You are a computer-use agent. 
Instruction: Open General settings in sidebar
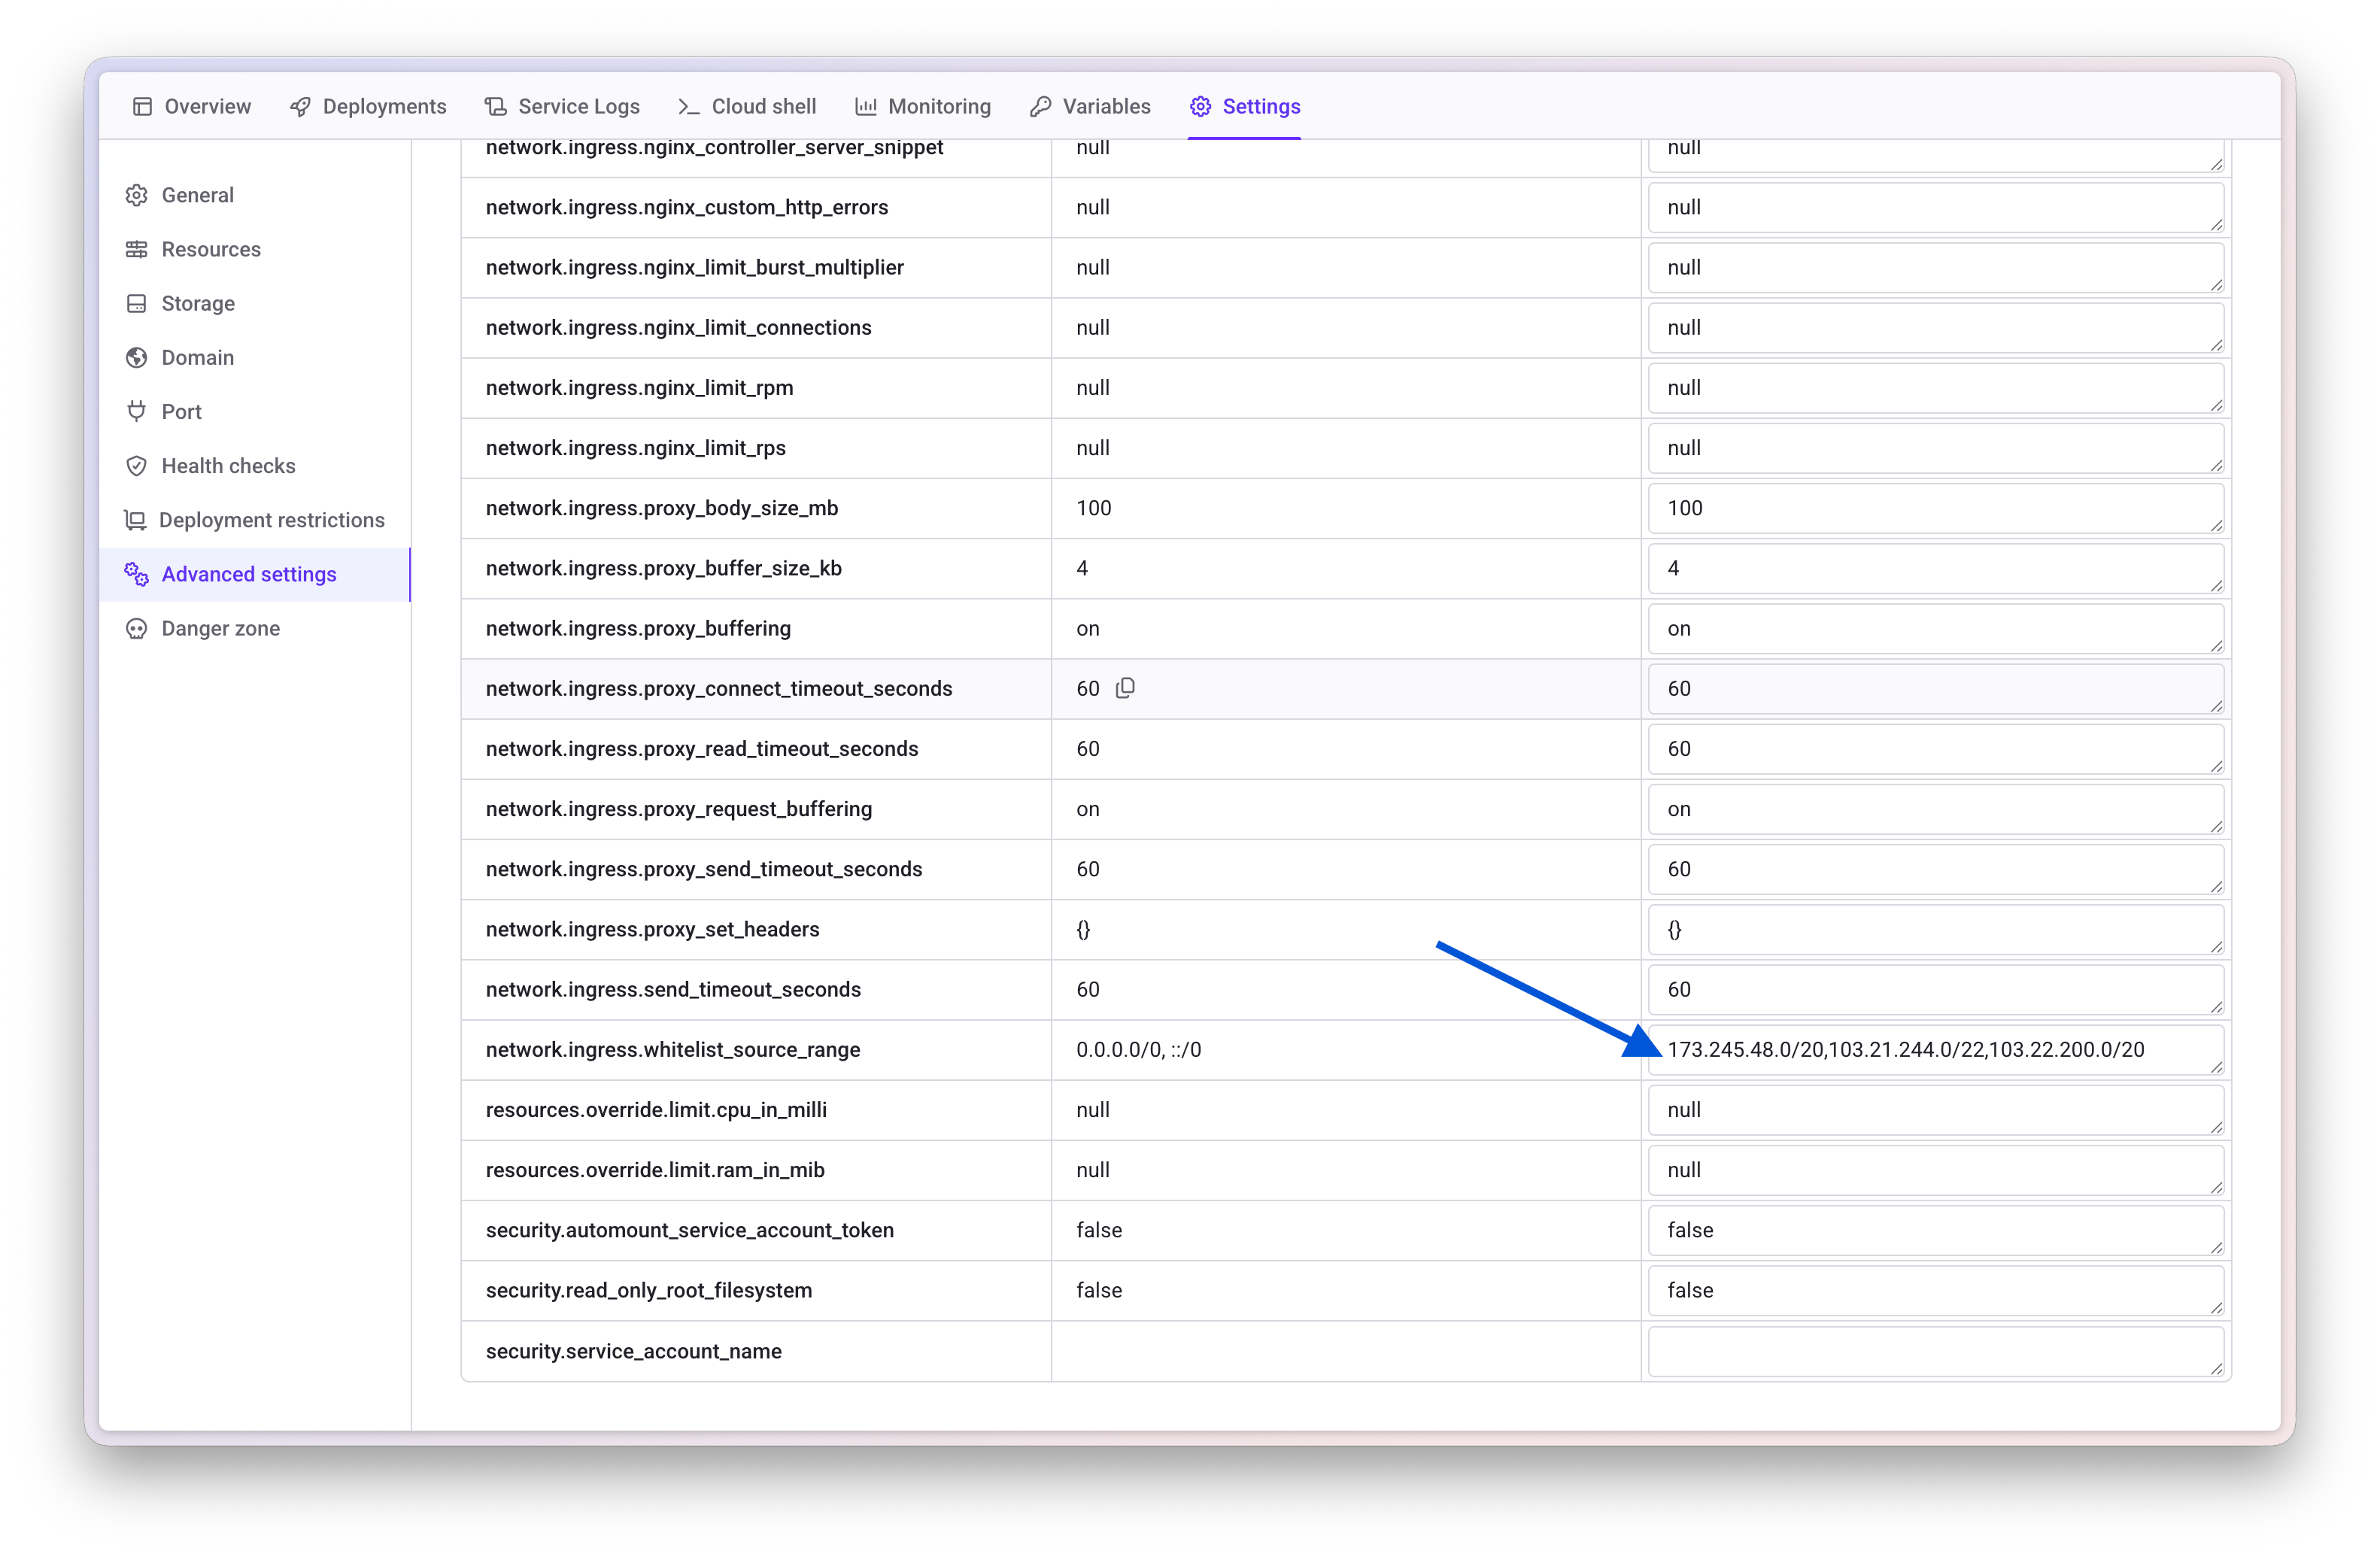click(x=255, y=195)
